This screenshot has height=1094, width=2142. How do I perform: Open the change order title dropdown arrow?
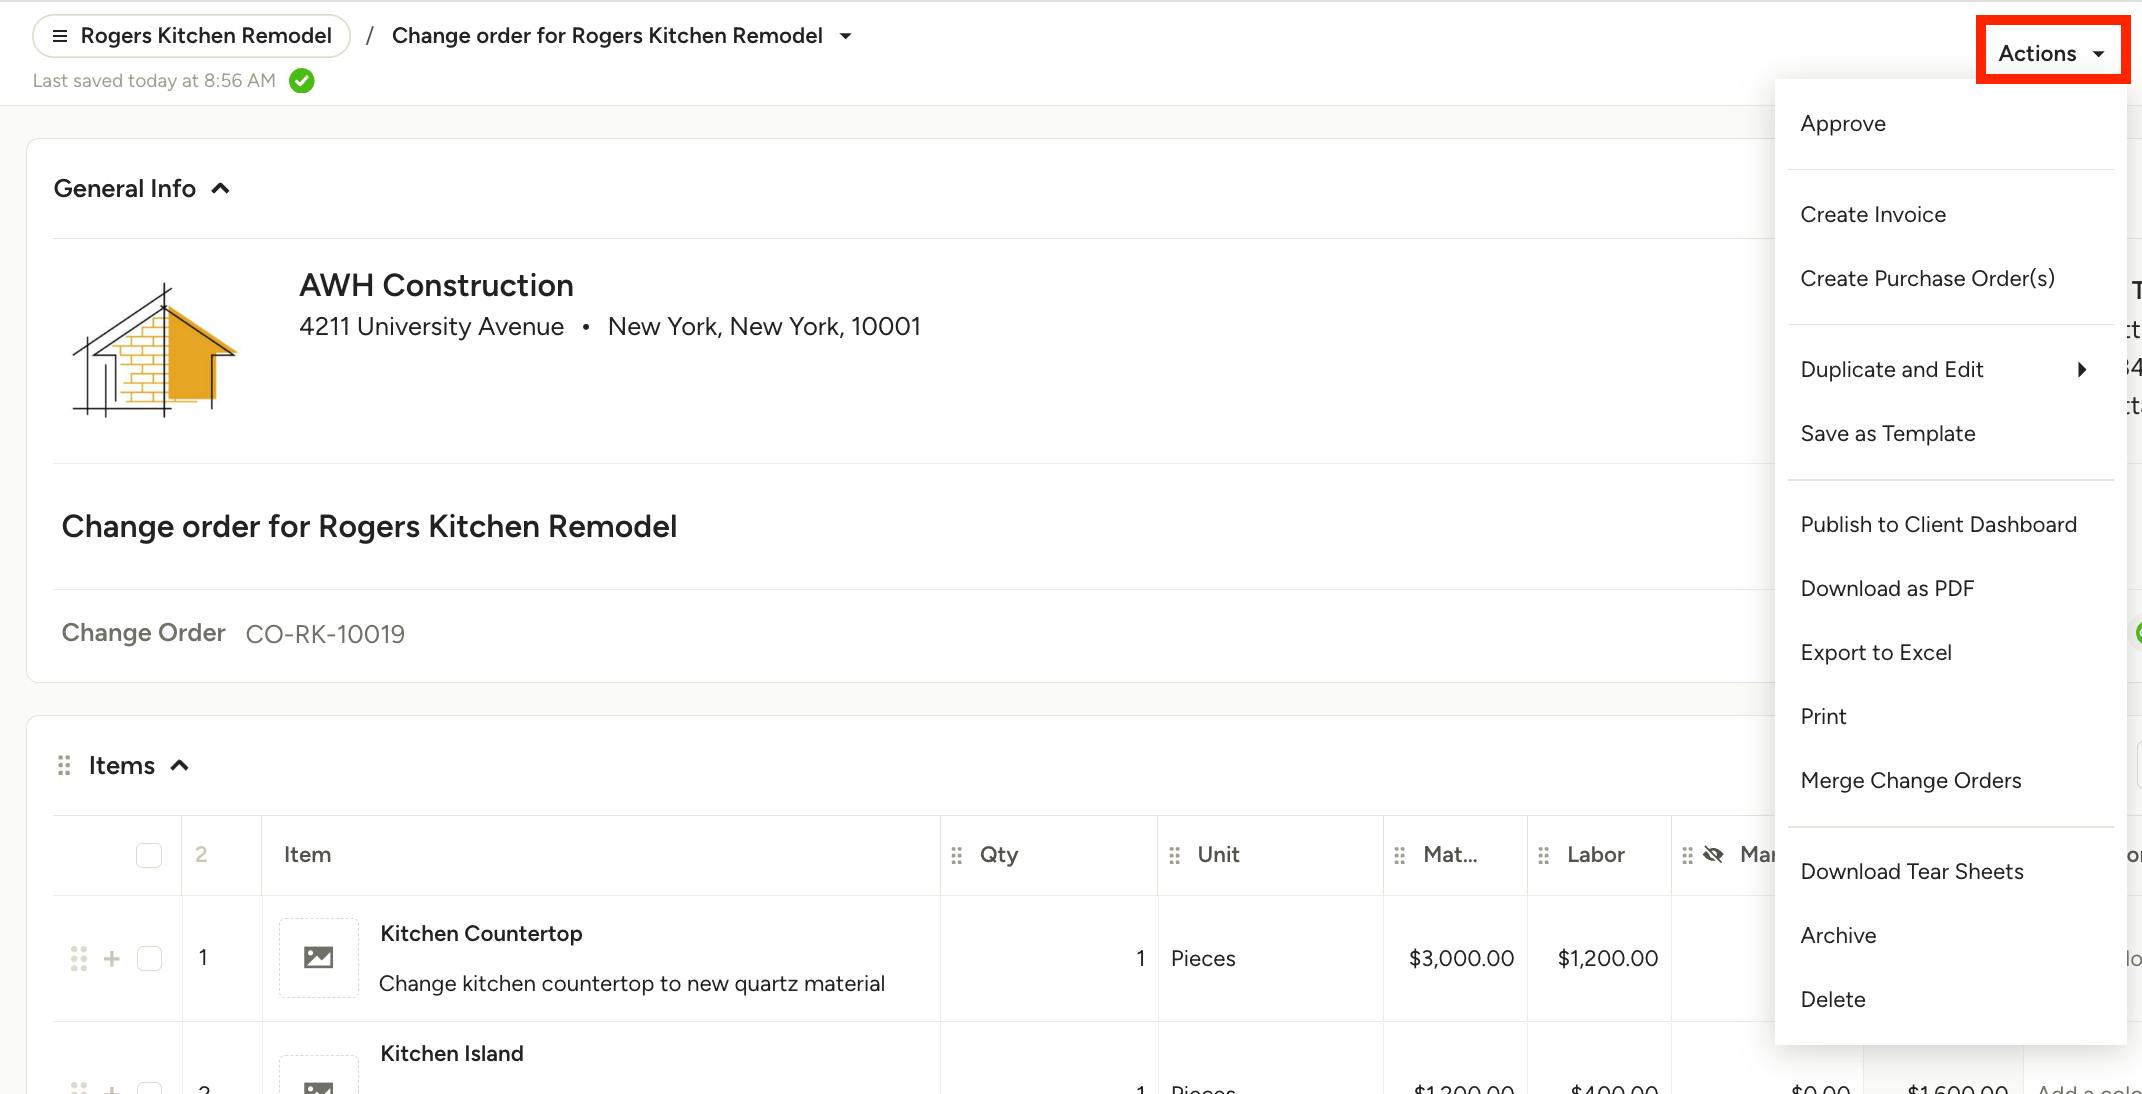[846, 37]
